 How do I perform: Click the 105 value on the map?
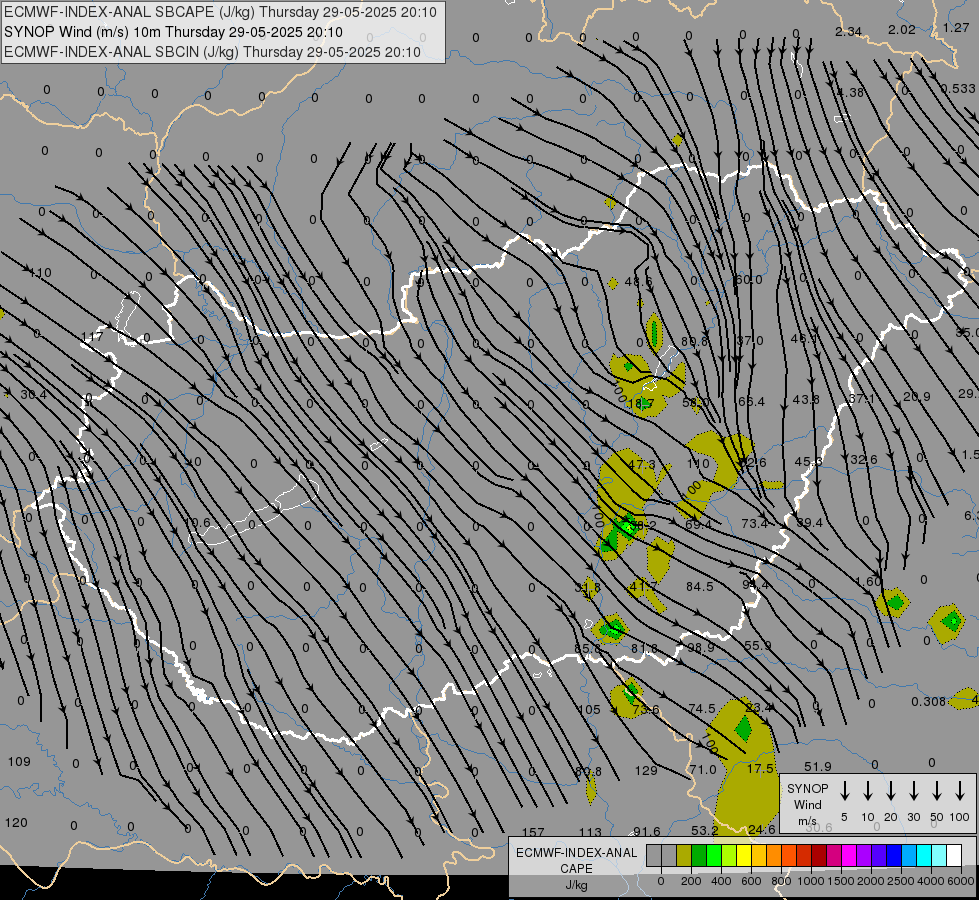(x=589, y=710)
